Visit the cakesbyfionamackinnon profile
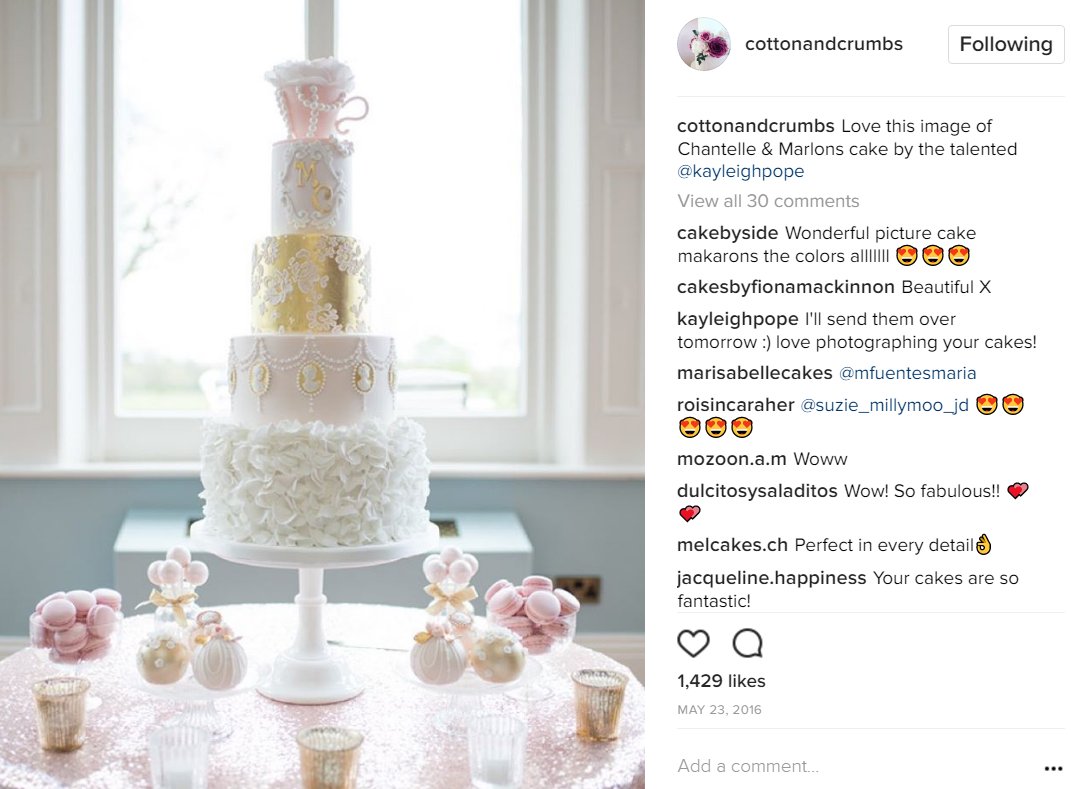The width and height of the screenshot is (1071, 789). [785, 287]
